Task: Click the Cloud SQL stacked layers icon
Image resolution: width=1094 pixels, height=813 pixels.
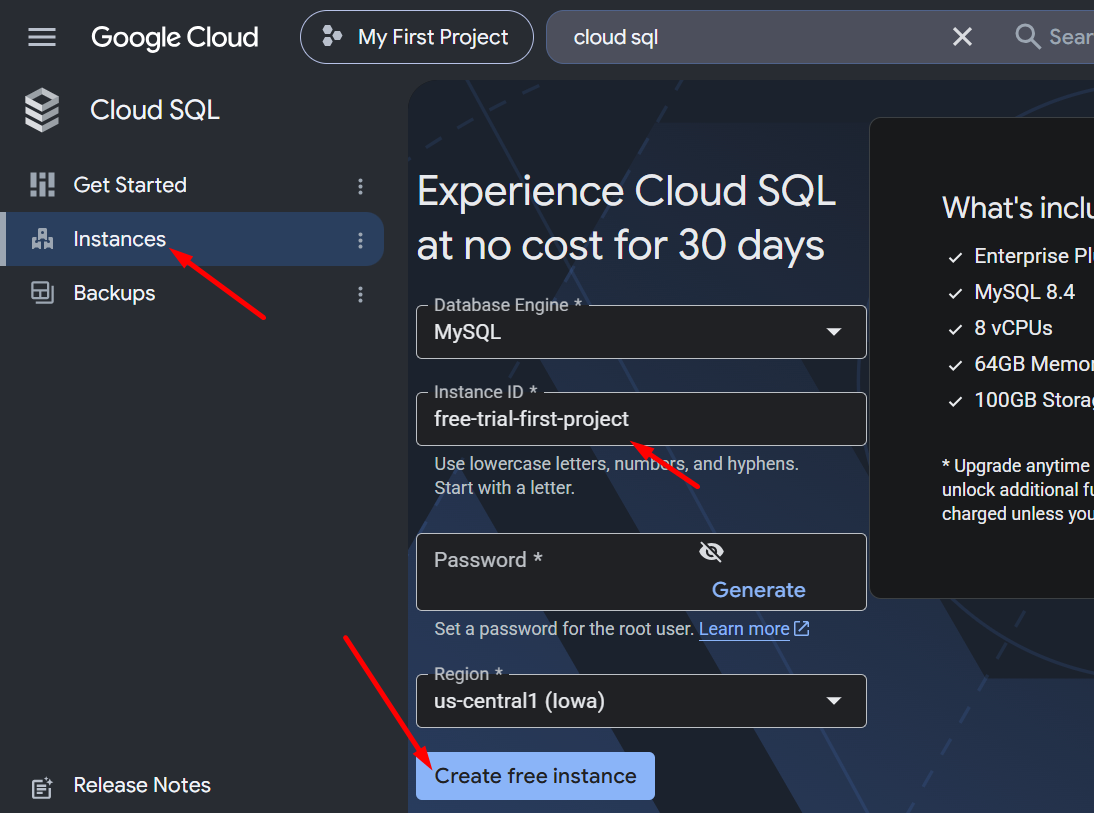Action: [x=42, y=110]
